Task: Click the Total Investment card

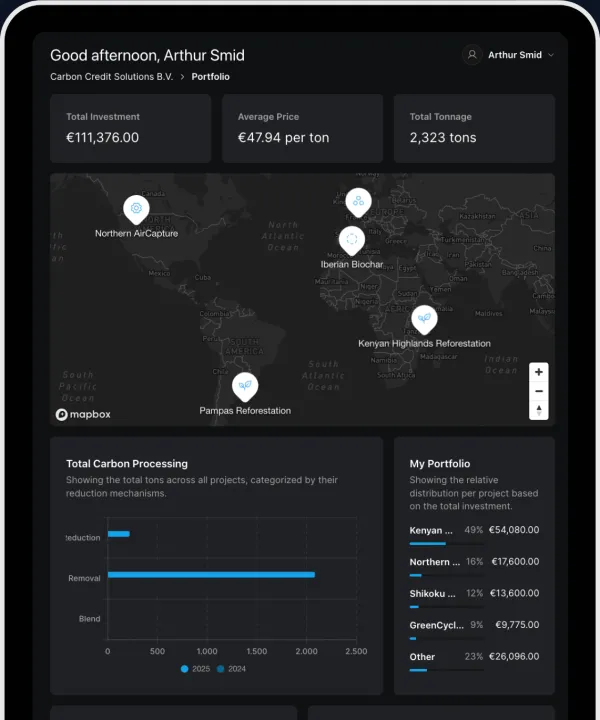Action: [131, 128]
